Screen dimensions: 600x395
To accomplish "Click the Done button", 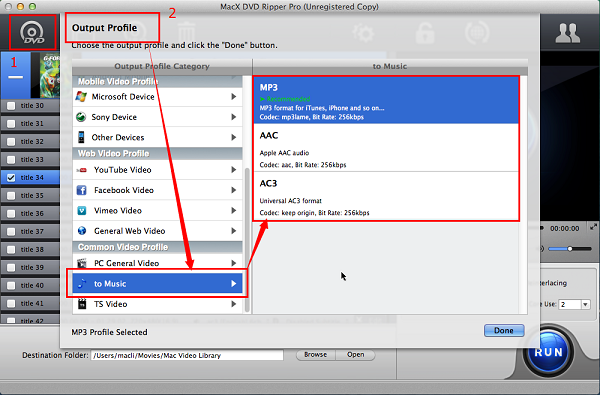I will (504, 330).
